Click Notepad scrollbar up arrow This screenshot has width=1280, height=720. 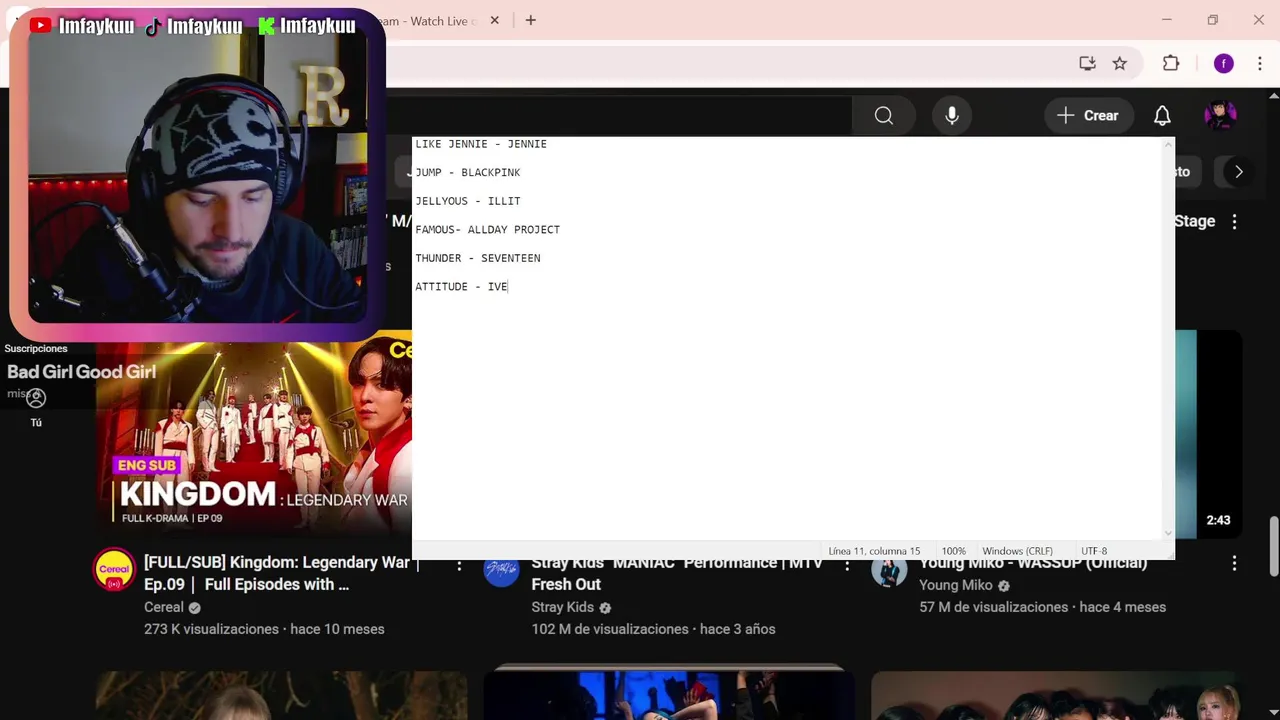[1168, 145]
